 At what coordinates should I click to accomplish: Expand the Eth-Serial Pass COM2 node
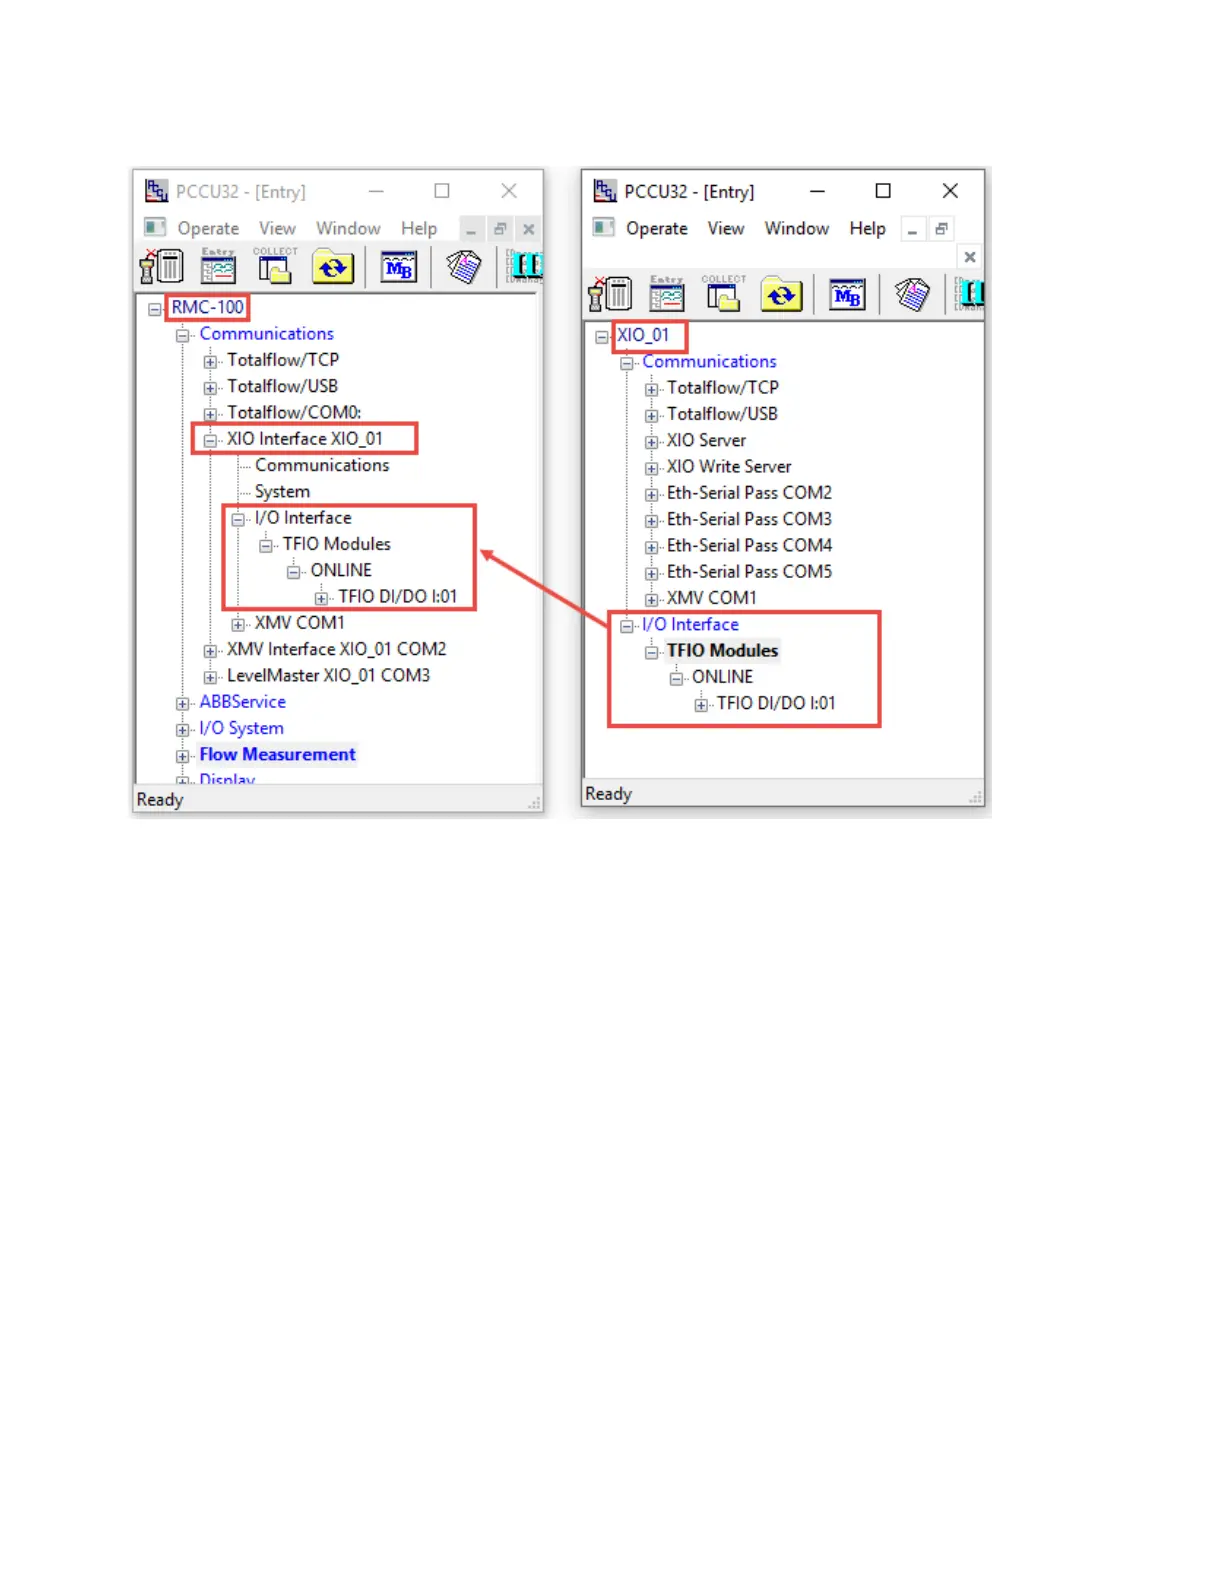coord(651,494)
